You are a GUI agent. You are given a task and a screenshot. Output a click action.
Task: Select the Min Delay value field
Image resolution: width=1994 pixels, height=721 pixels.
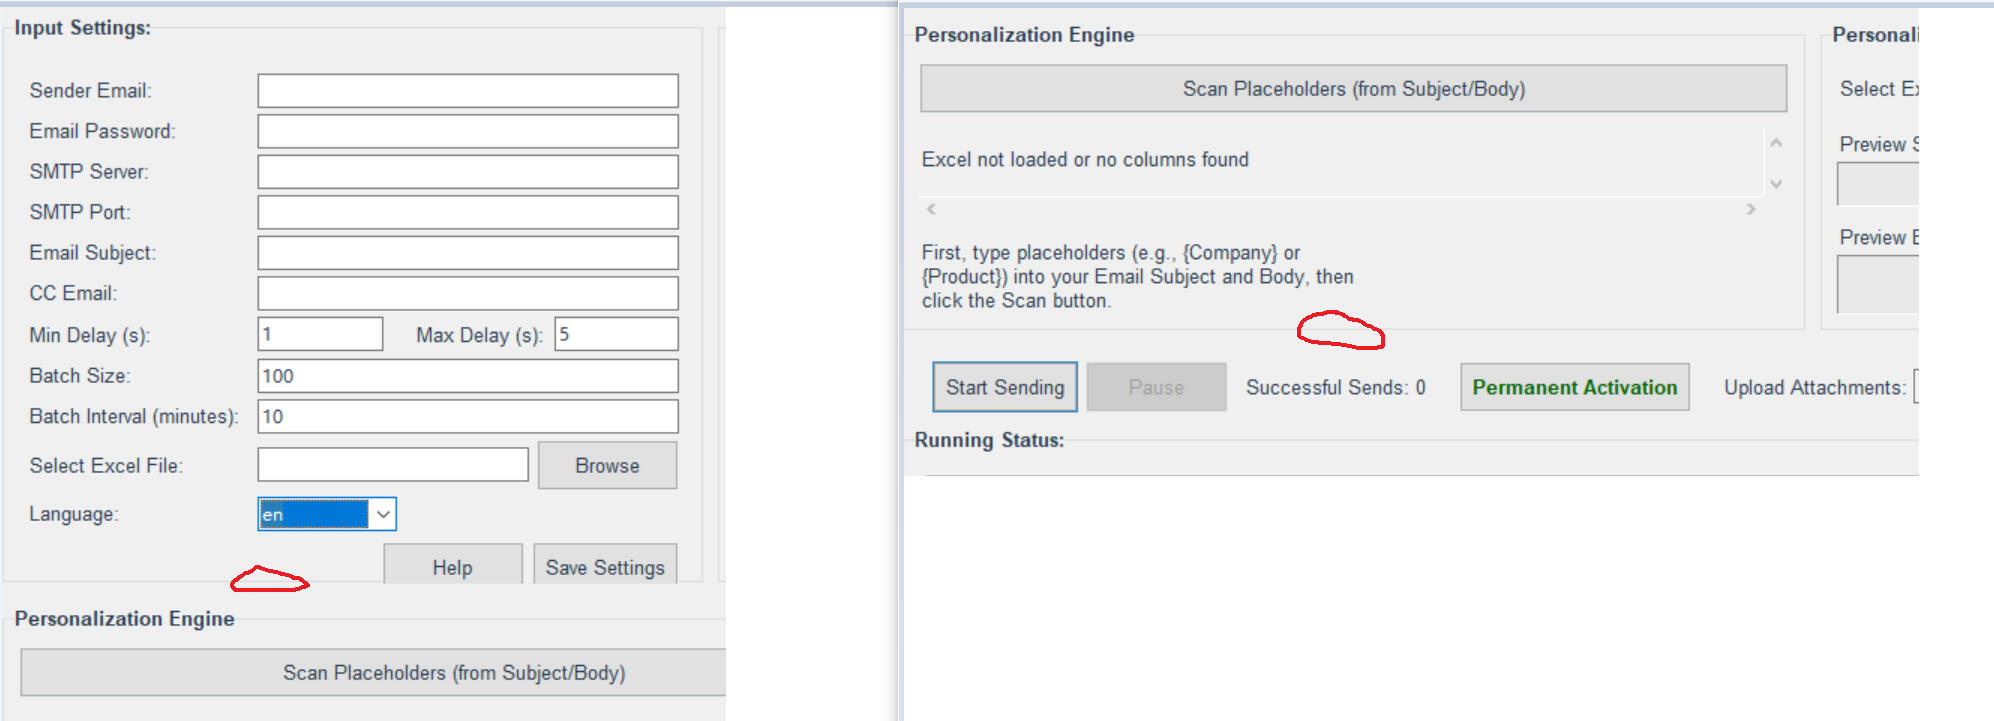(x=320, y=334)
